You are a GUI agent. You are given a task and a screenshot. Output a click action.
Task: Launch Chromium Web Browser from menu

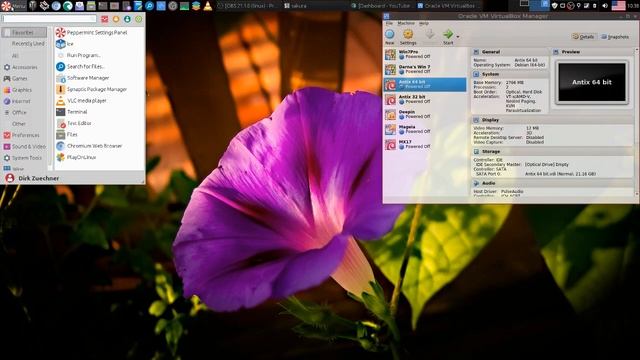pyautogui.click(x=99, y=146)
